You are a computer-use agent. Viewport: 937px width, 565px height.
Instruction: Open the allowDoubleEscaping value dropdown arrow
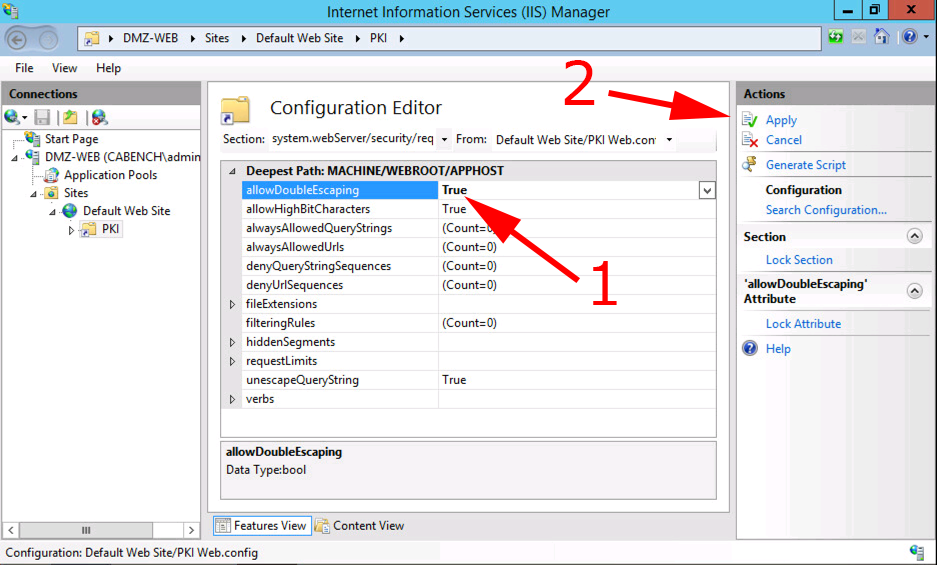click(x=707, y=190)
